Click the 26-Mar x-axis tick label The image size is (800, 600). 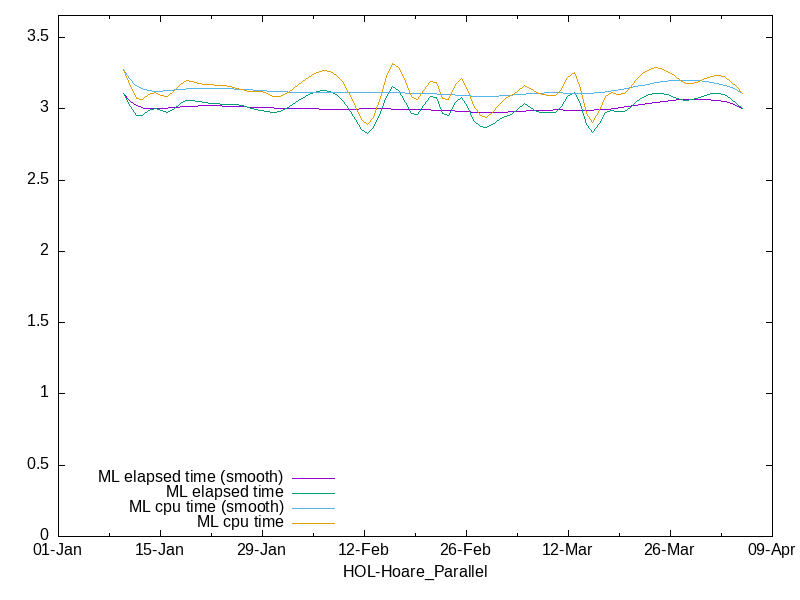669,550
